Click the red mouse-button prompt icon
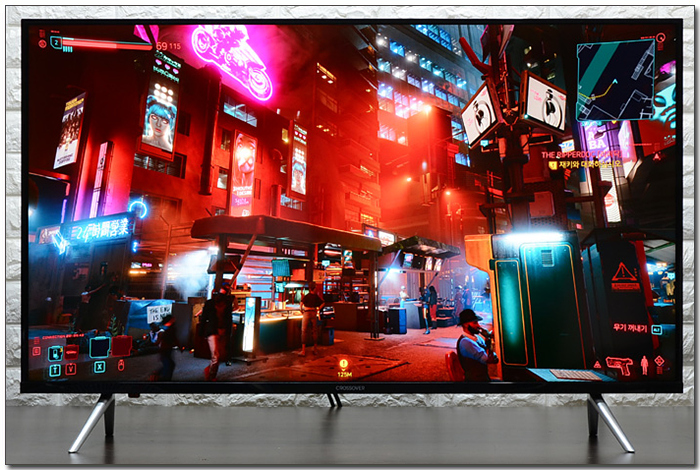The image size is (700, 470). 121,366
